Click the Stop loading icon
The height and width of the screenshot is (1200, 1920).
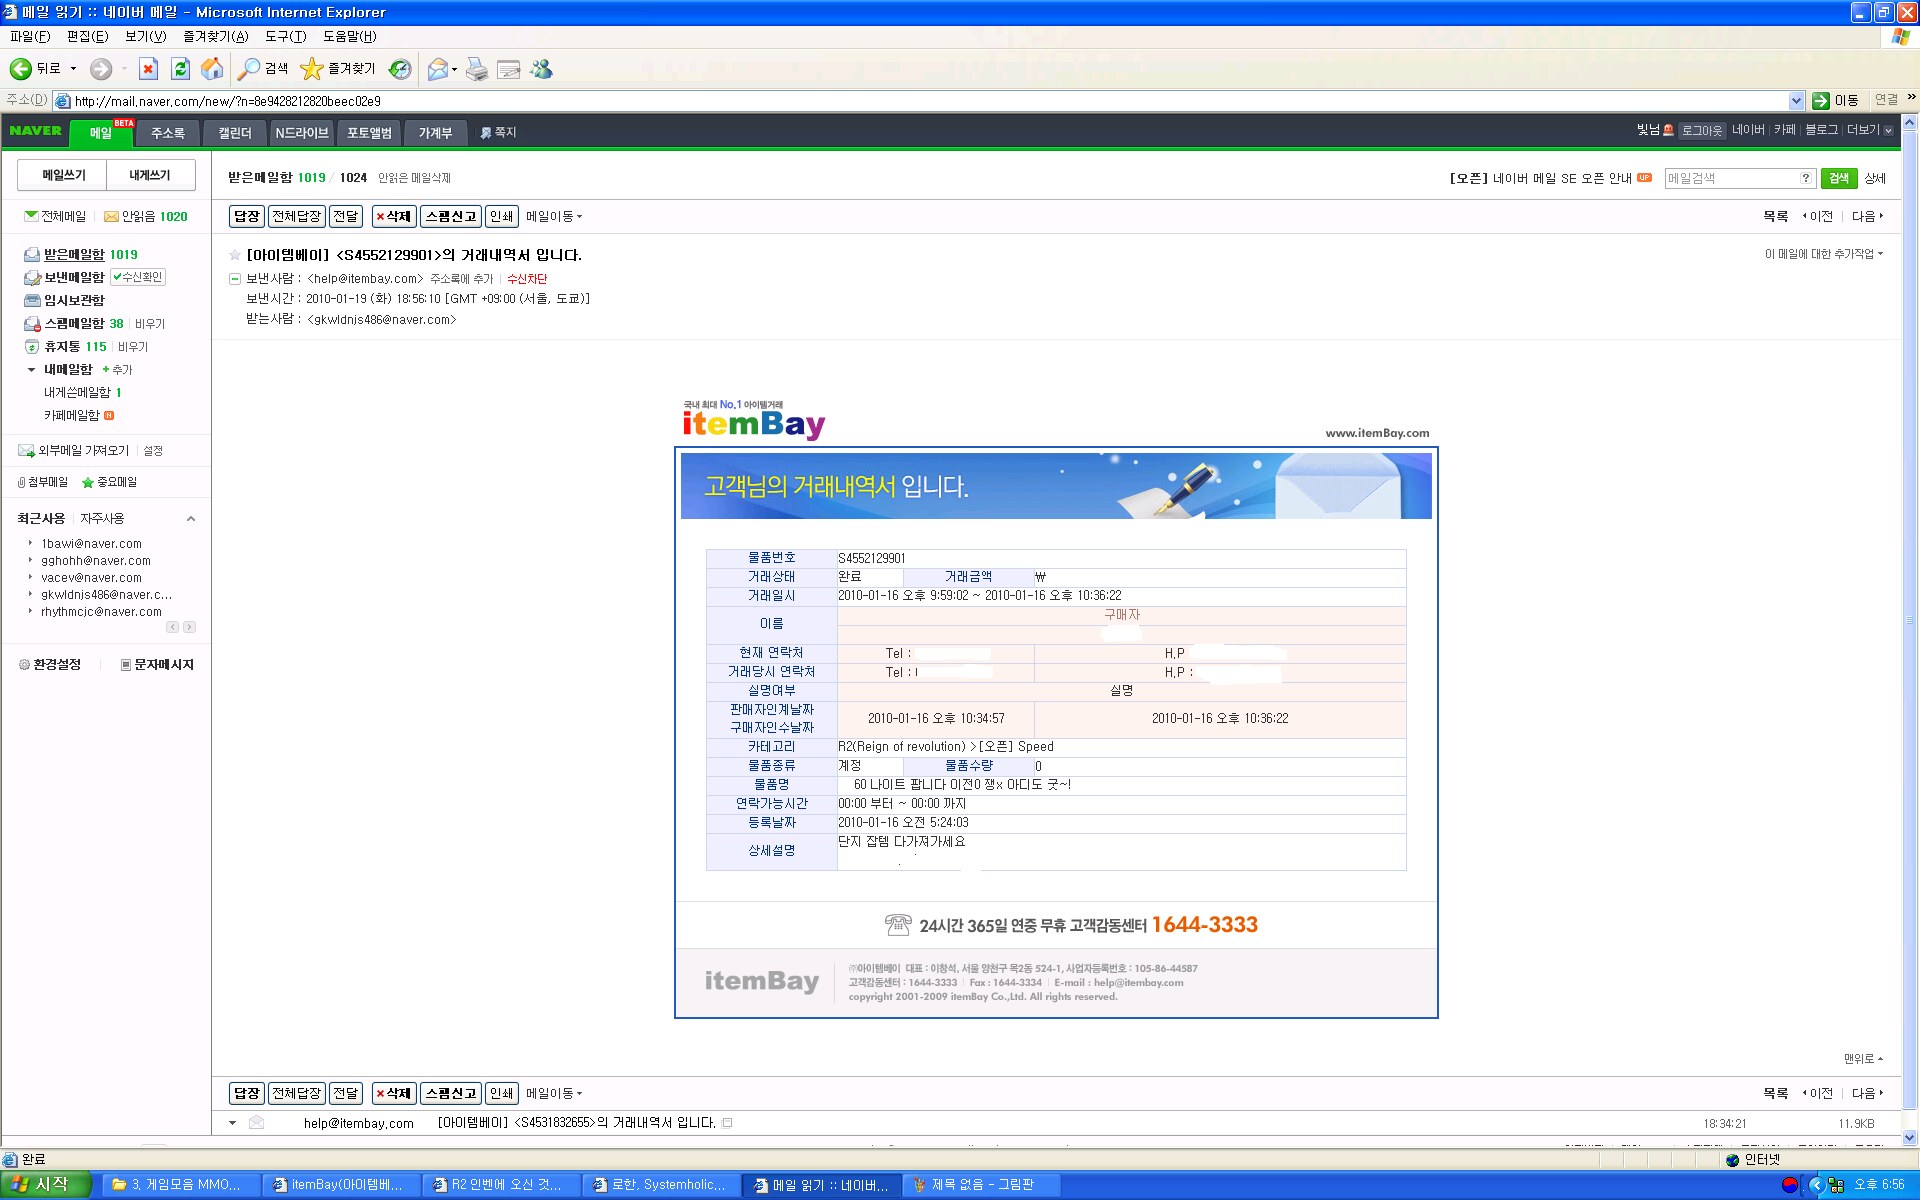click(148, 69)
